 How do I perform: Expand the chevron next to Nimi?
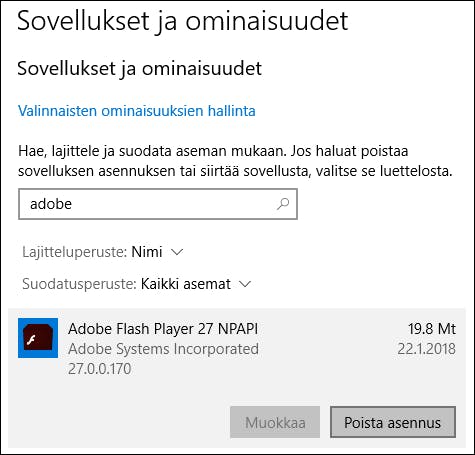177,252
